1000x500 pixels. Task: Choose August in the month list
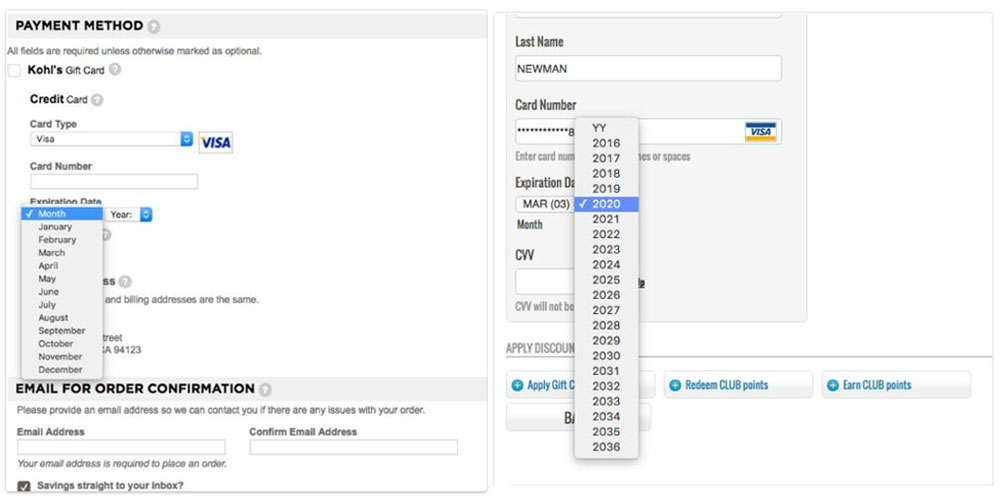62,318
